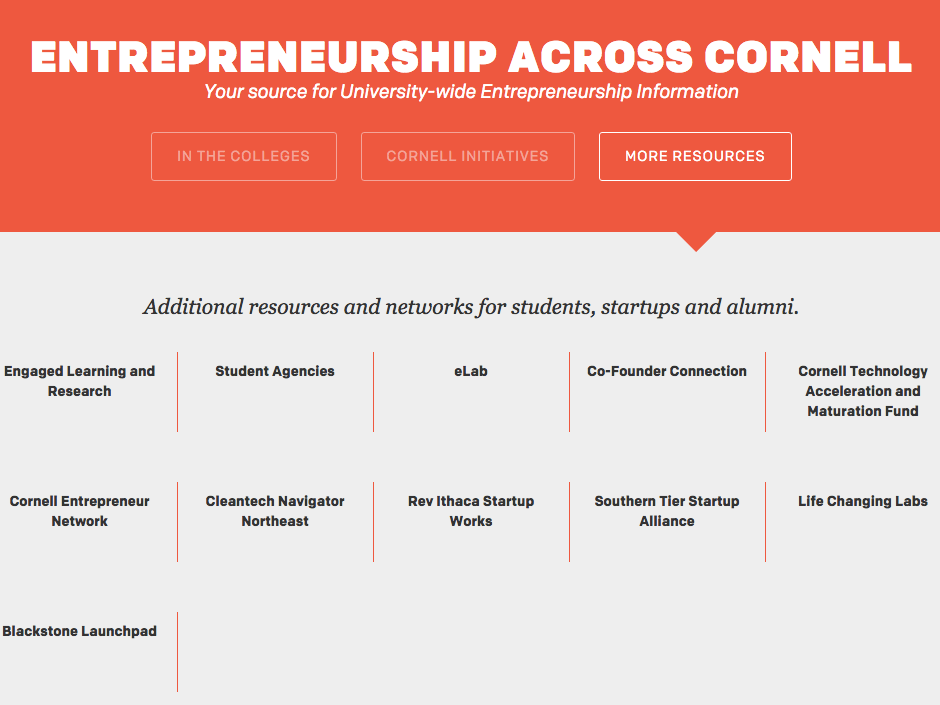Visit the Blackstone Launchpad link
Viewport: 940px width, 705px height.
[80, 631]
